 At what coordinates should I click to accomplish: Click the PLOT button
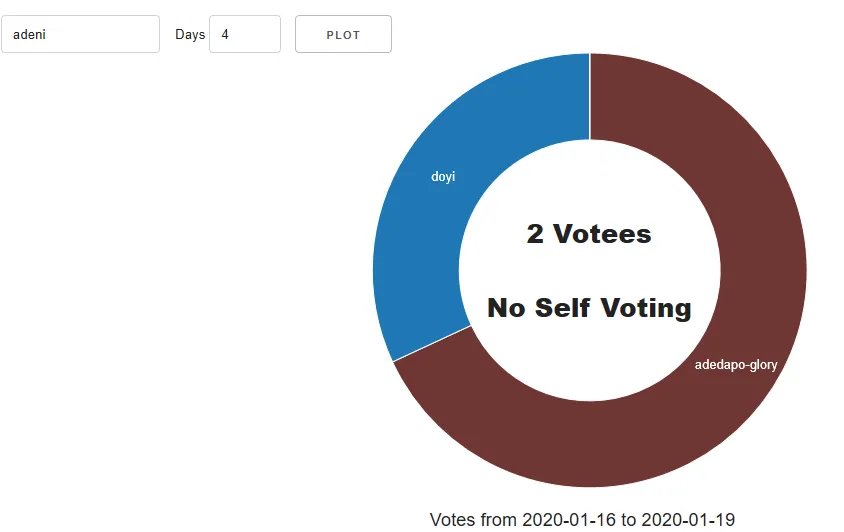[x=343, y=34]
